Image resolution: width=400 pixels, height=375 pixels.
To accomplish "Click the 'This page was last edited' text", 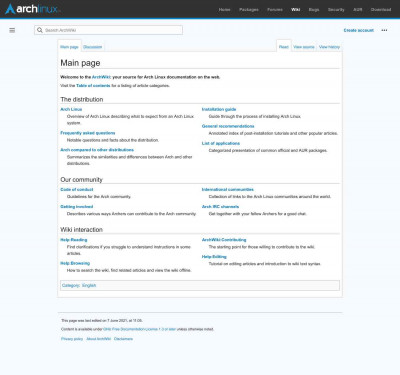I will (102, 321).
